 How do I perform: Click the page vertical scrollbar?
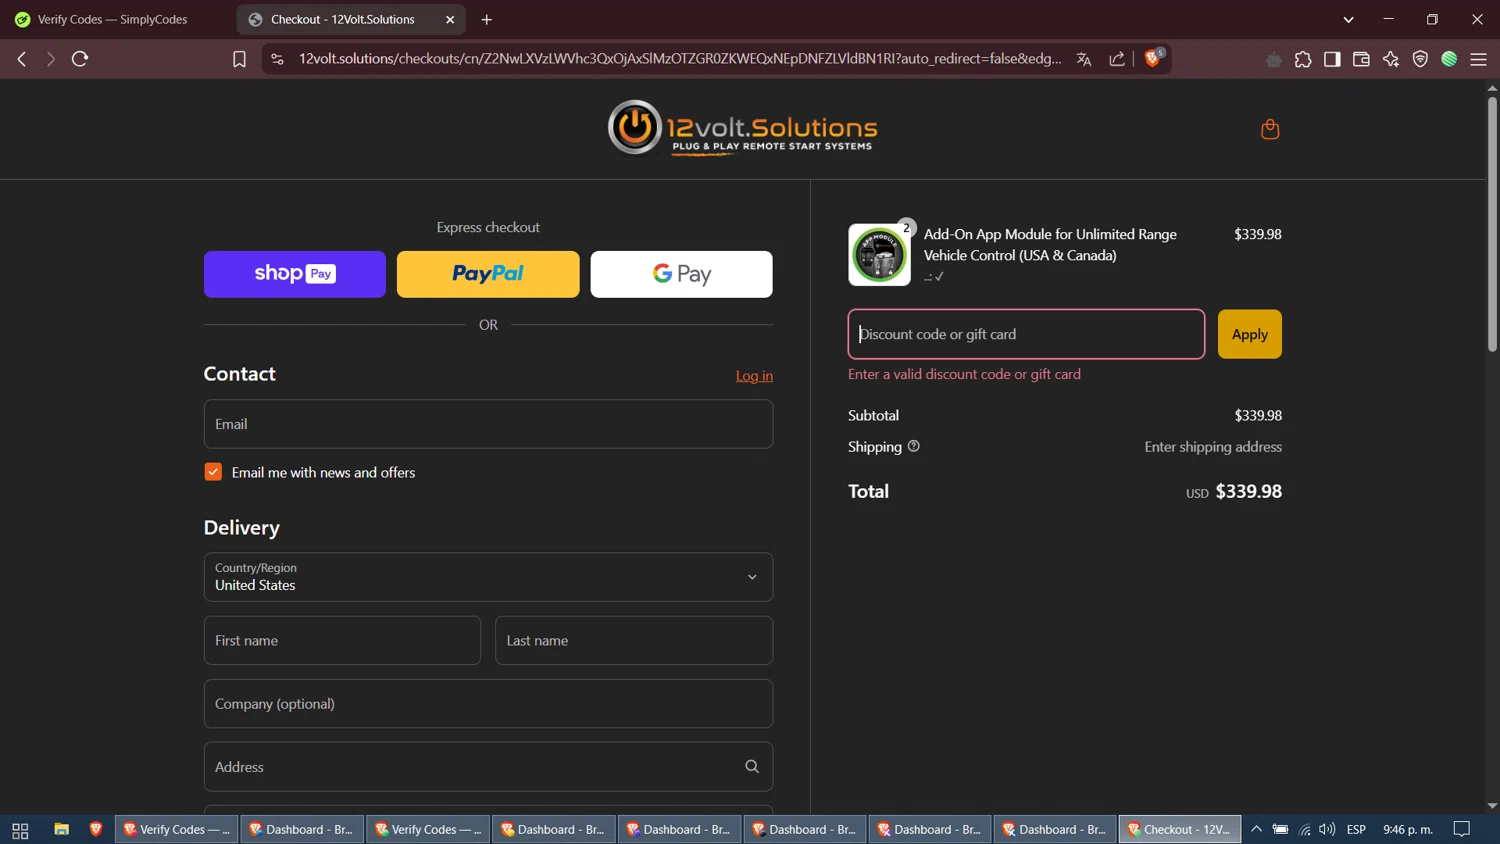(x=1492, y=225)
